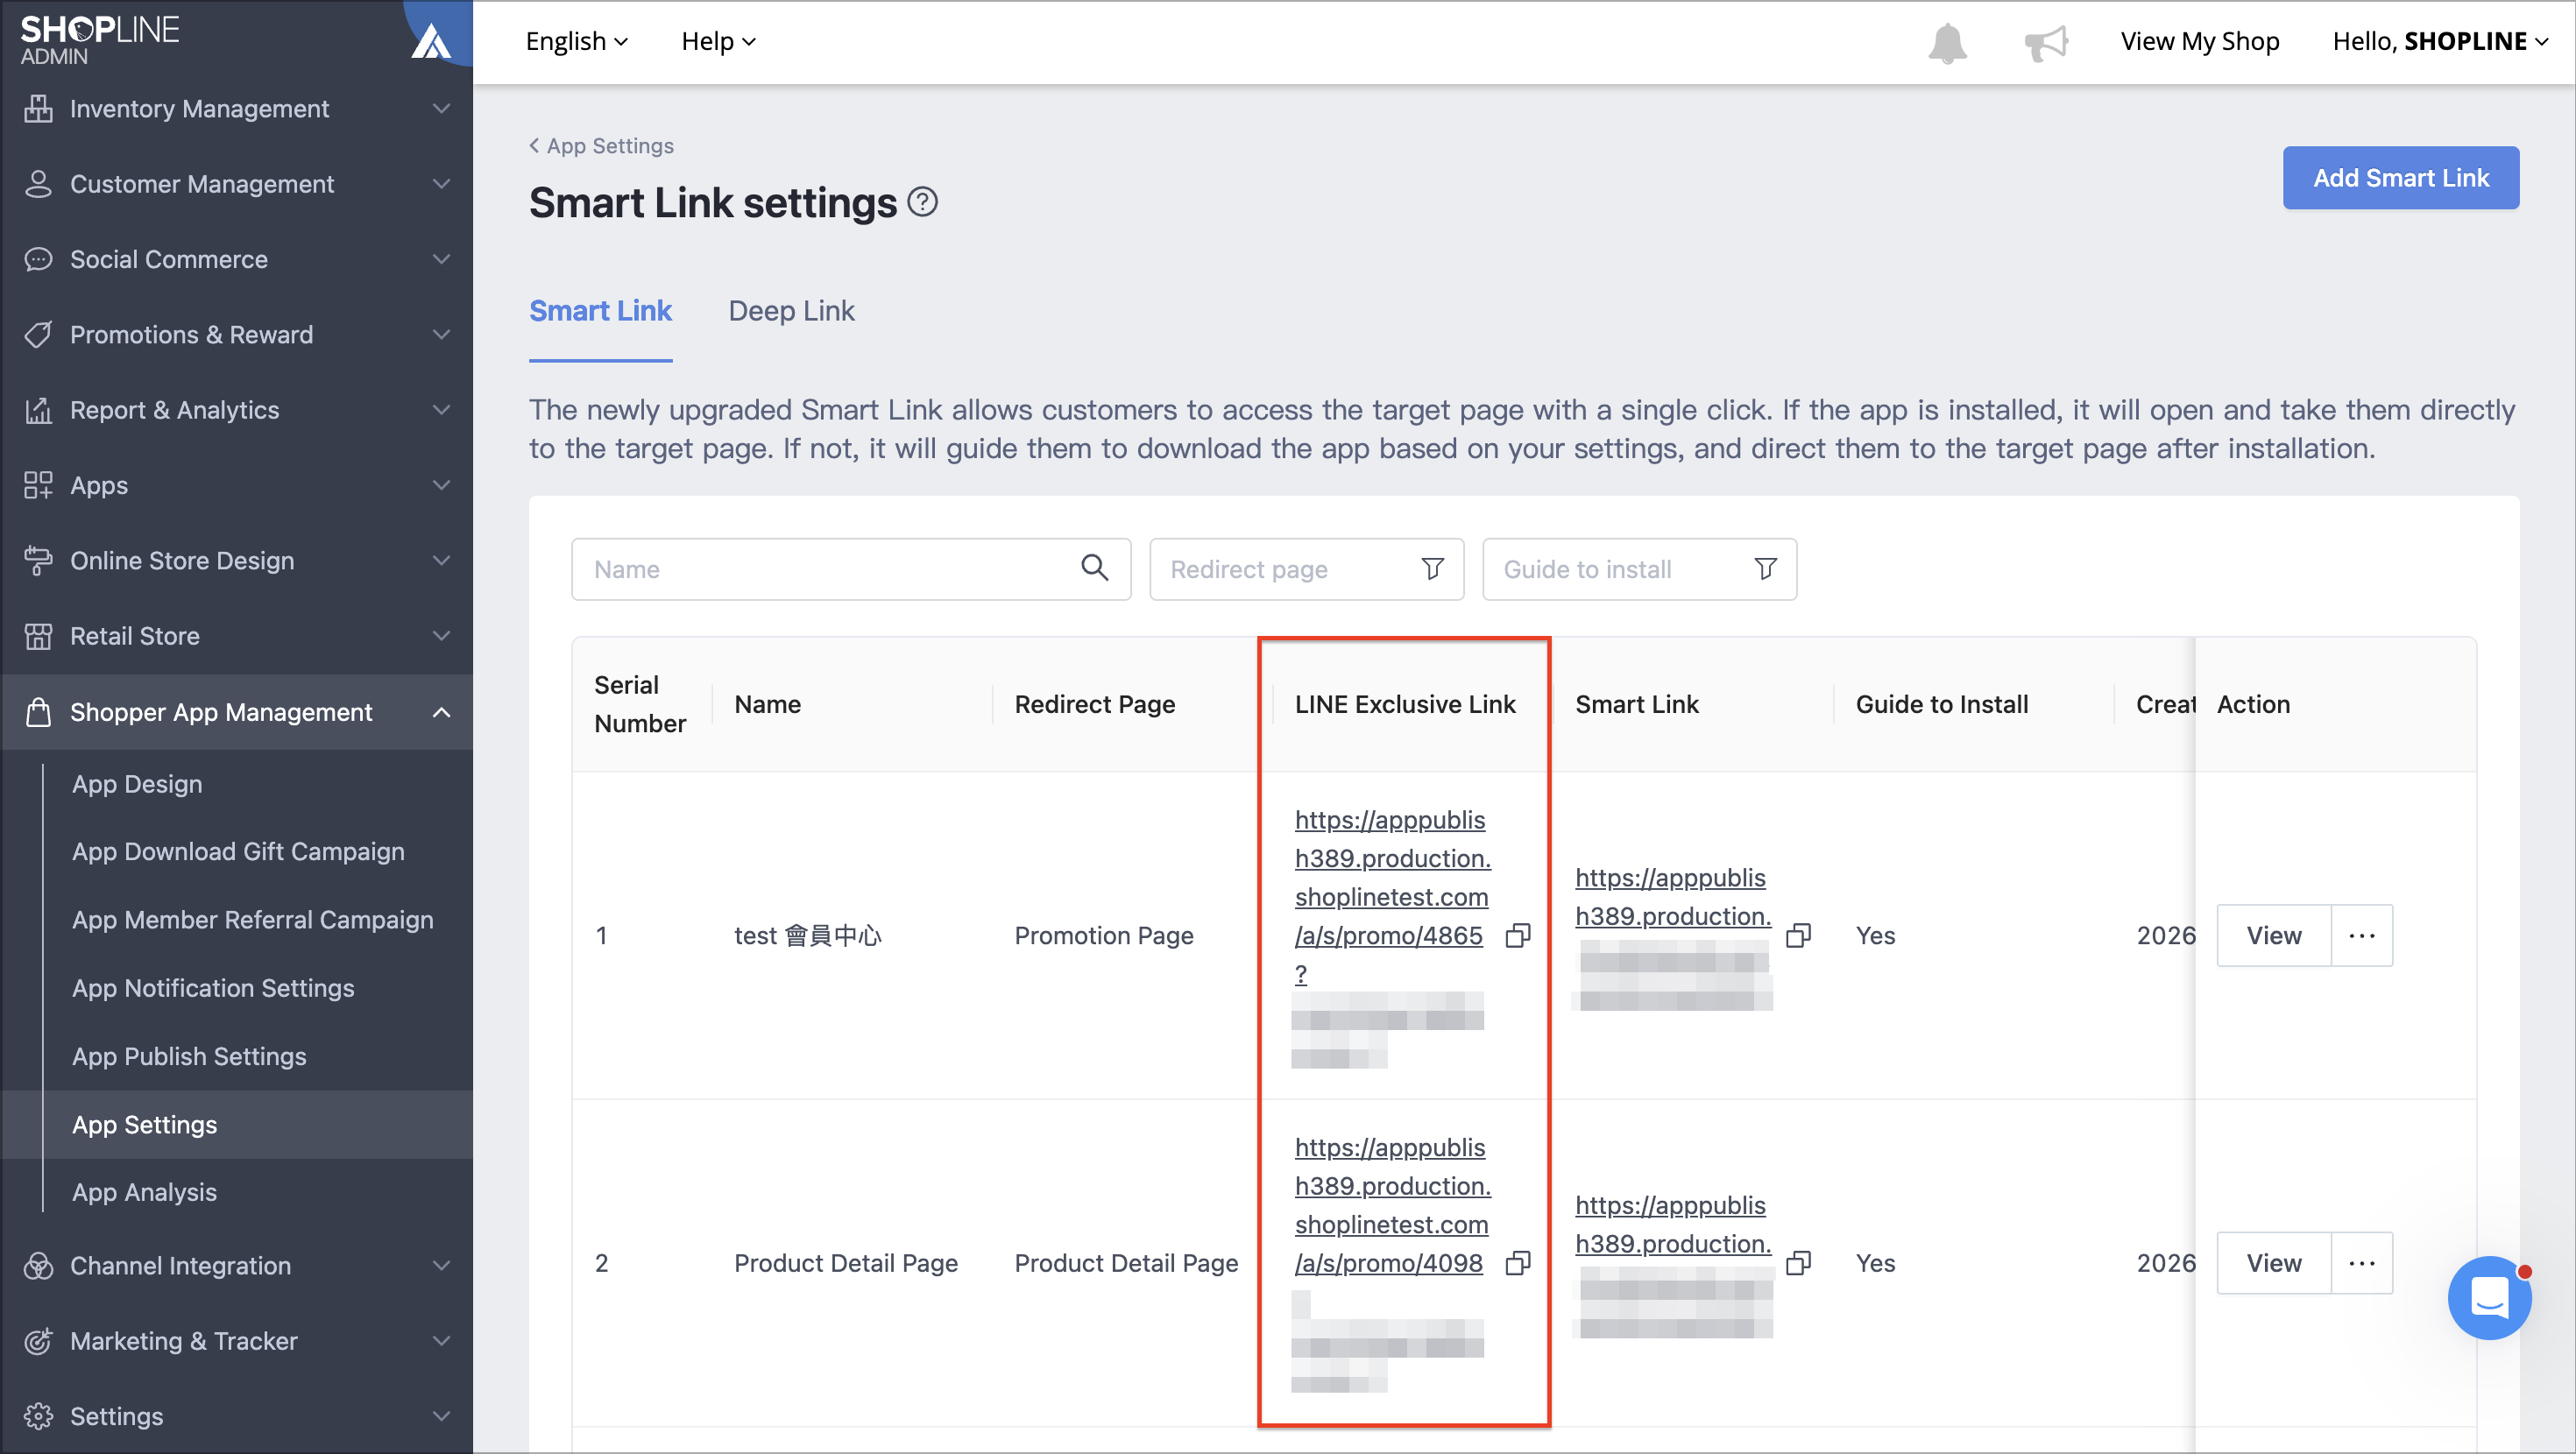Open the announcements megaphone icon

pyautogui.click(x=2046, y=42)
